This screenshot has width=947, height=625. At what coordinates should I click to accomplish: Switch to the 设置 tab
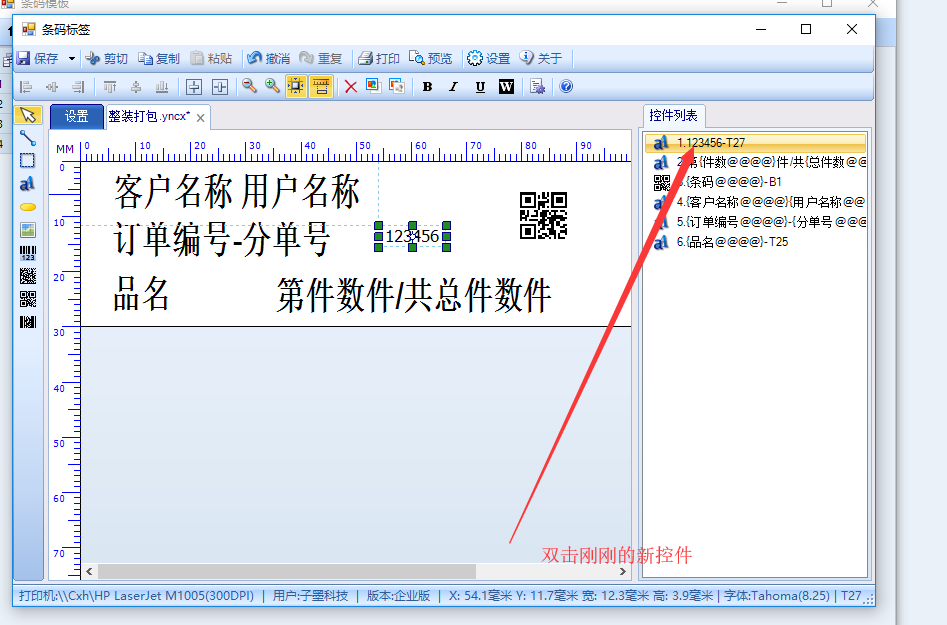(x=77, y=117)
